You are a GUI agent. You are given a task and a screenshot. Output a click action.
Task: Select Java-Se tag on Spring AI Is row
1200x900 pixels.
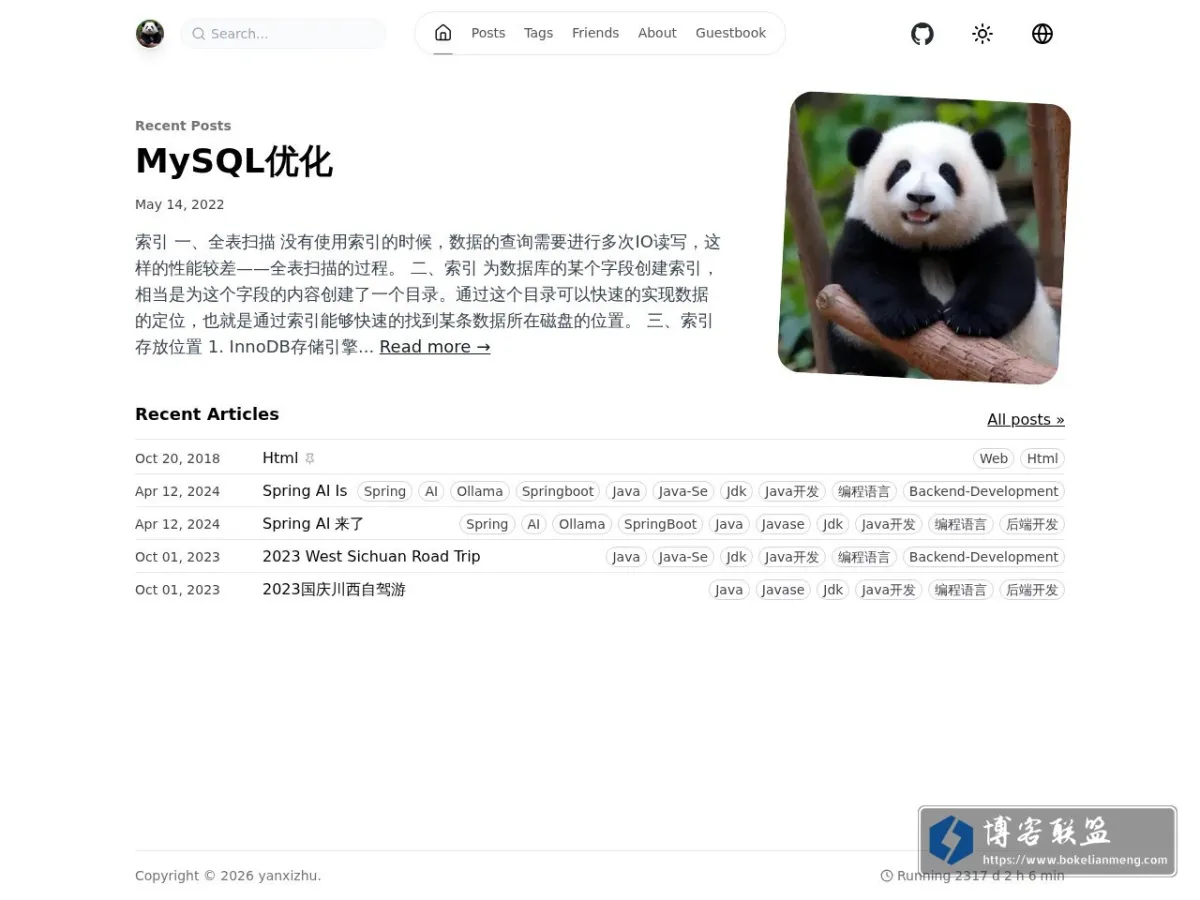coord(683,492)
